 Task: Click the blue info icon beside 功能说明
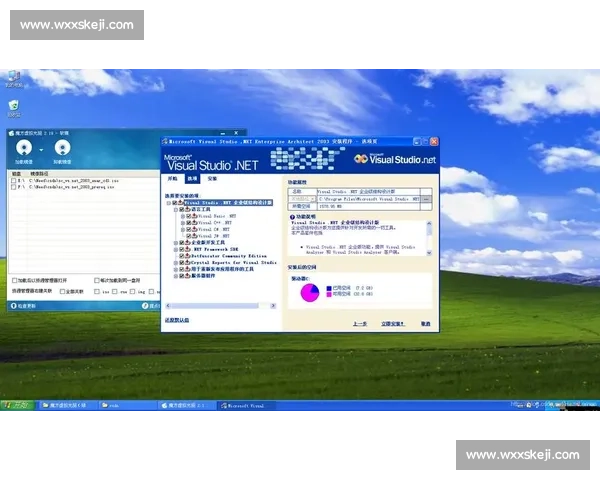coord(292,217)
